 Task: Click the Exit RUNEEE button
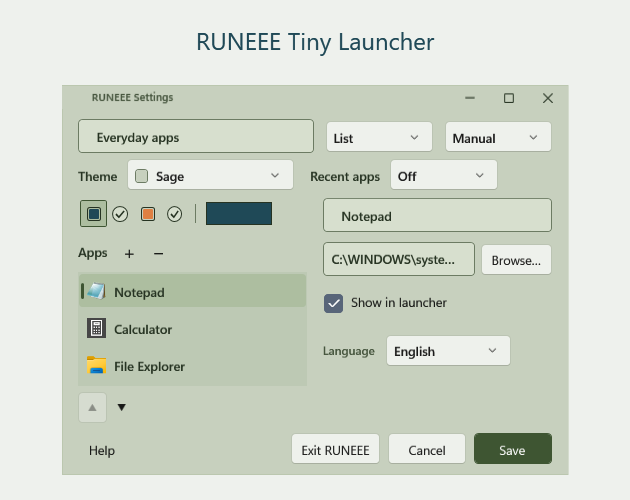[335, 449]
